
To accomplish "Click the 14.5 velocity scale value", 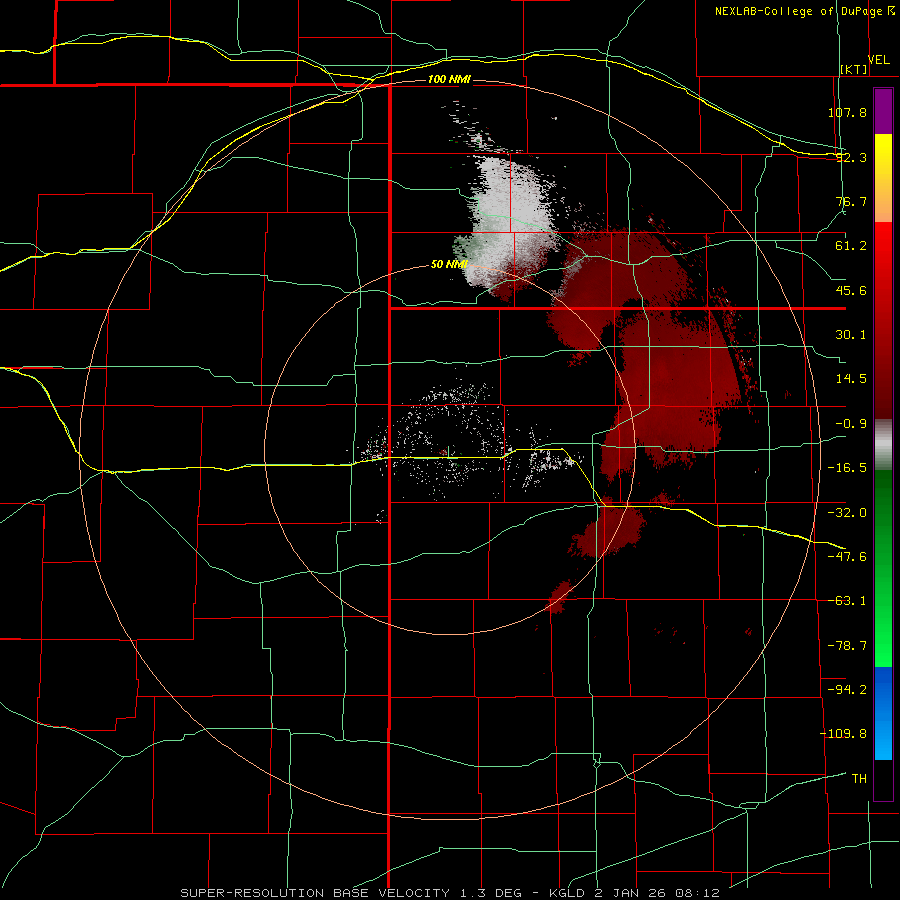I will [x=851, y=379].
